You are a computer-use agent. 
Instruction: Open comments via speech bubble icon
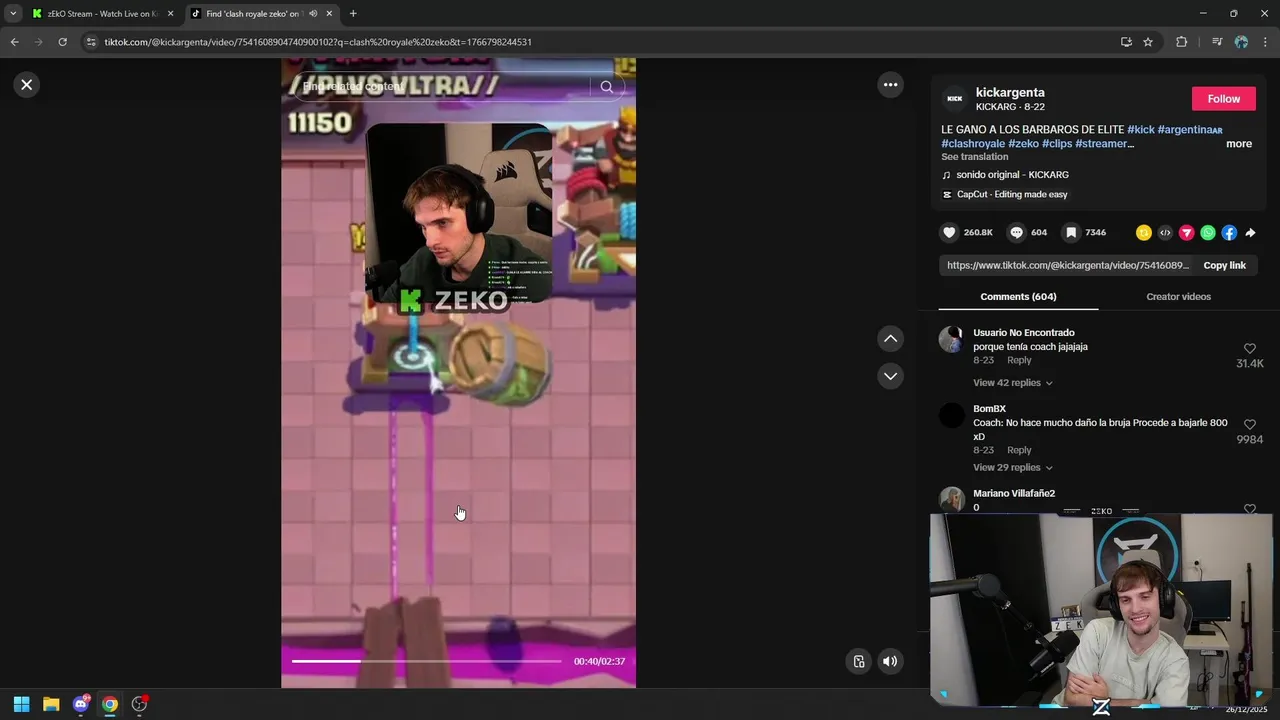tap(1016, 232)
